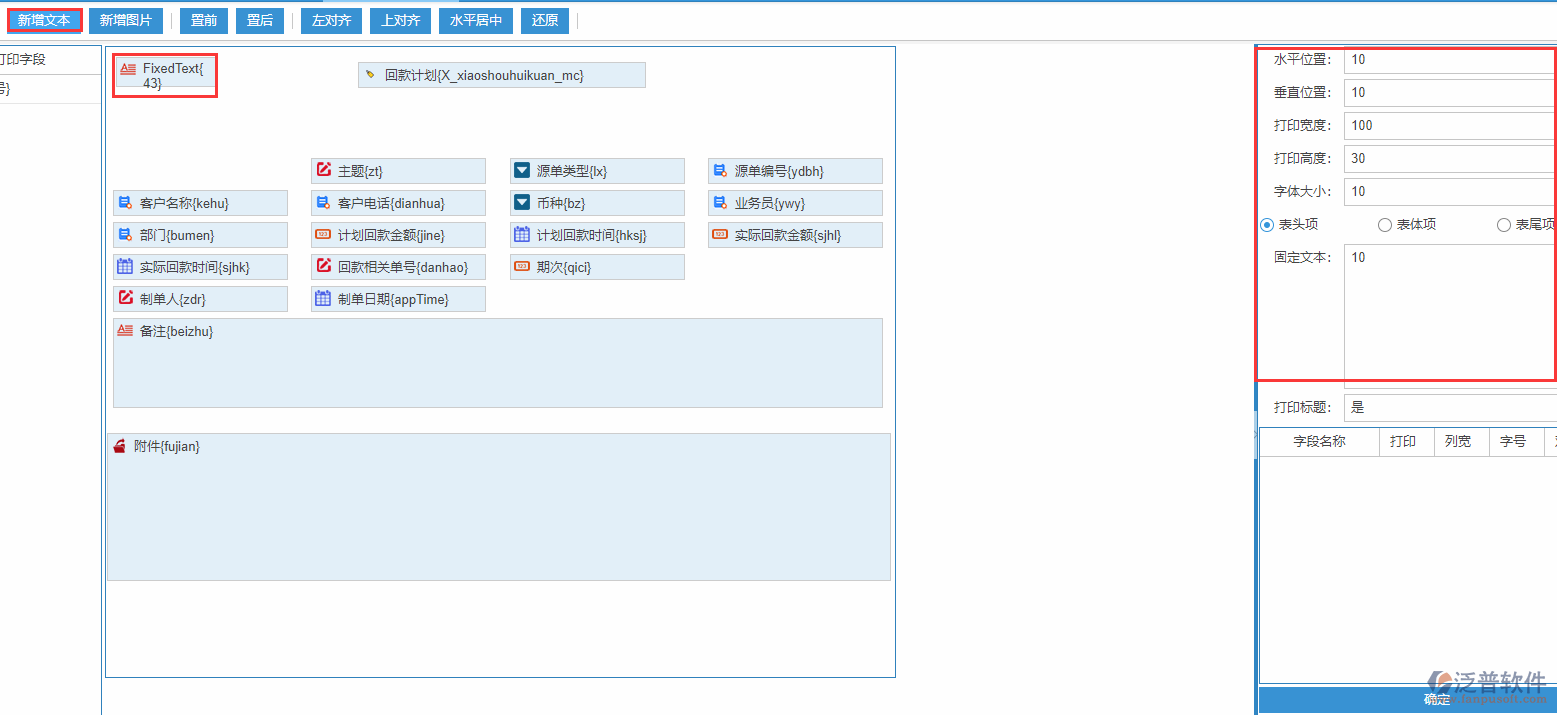Click the 字体大小 input field
Screen dimensions: 1557x715
[x=1450, y=192]
